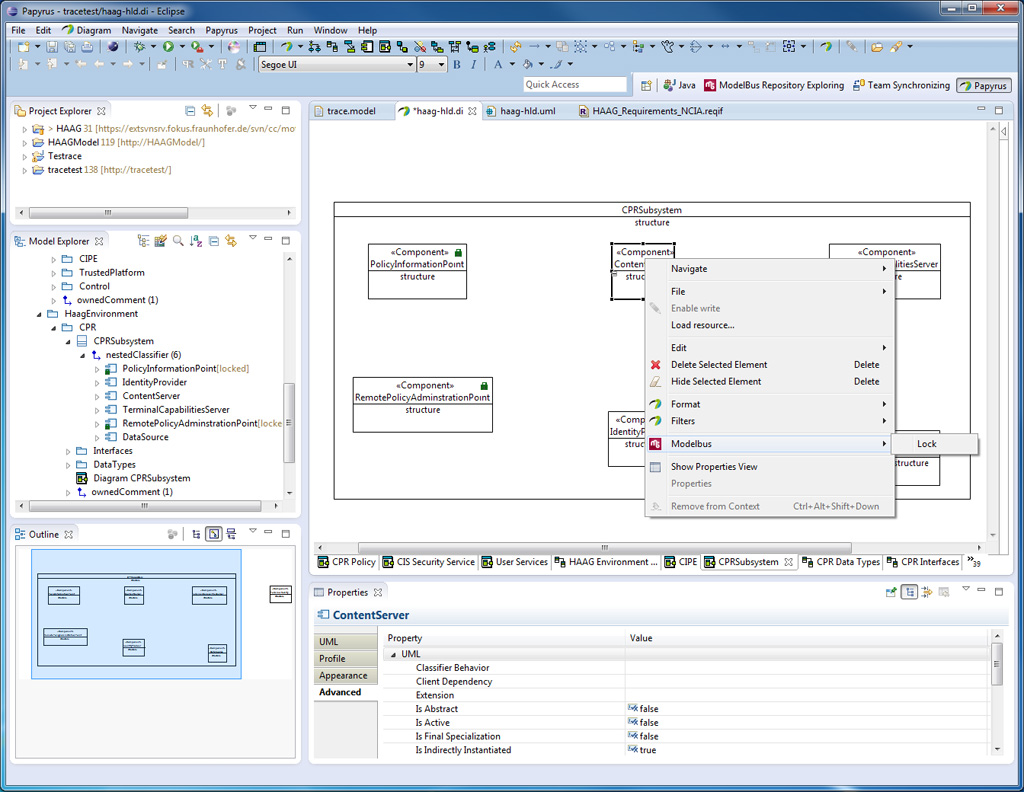
Task: Select DataSource in Model Explorer tree
Action: tap(145, 437)
